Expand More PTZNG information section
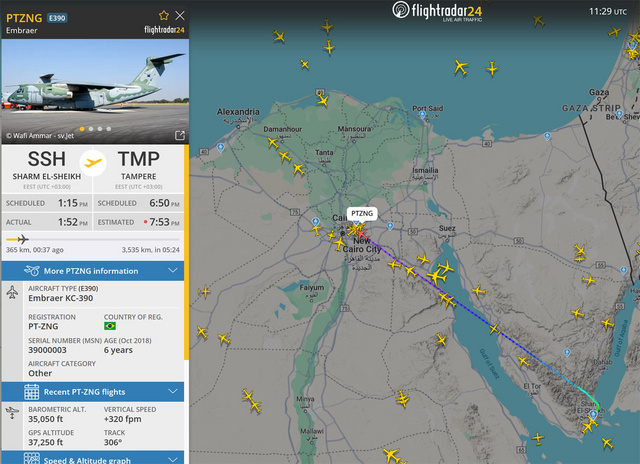Viewport: 640px width, 464px height. tap(93, 271)
